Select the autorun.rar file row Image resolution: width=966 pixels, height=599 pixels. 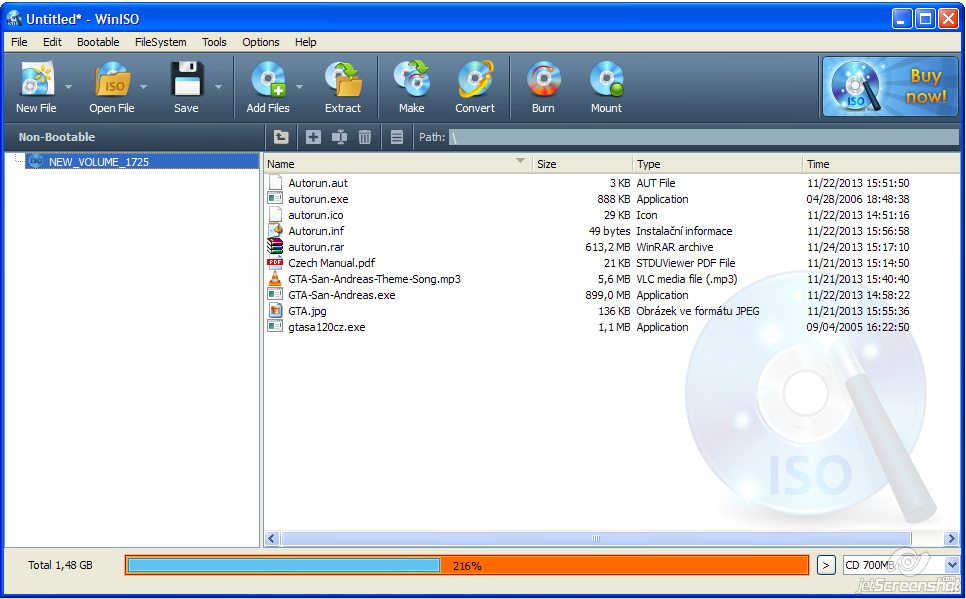pos(316,247)
